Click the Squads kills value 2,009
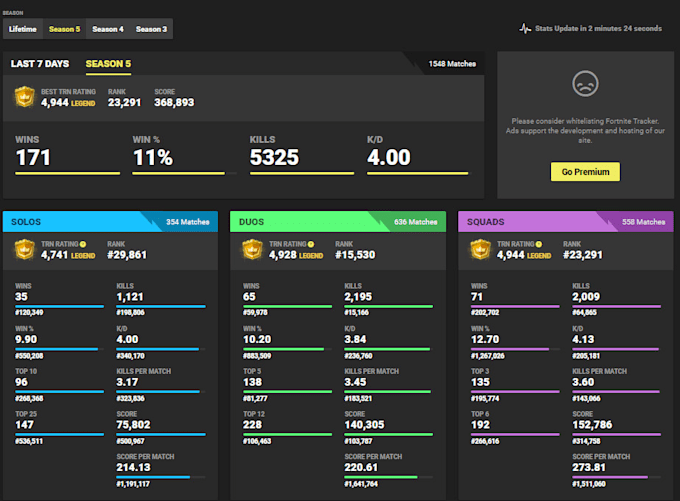680x501 pixels. pyautogui.click(x=586, y=297)
